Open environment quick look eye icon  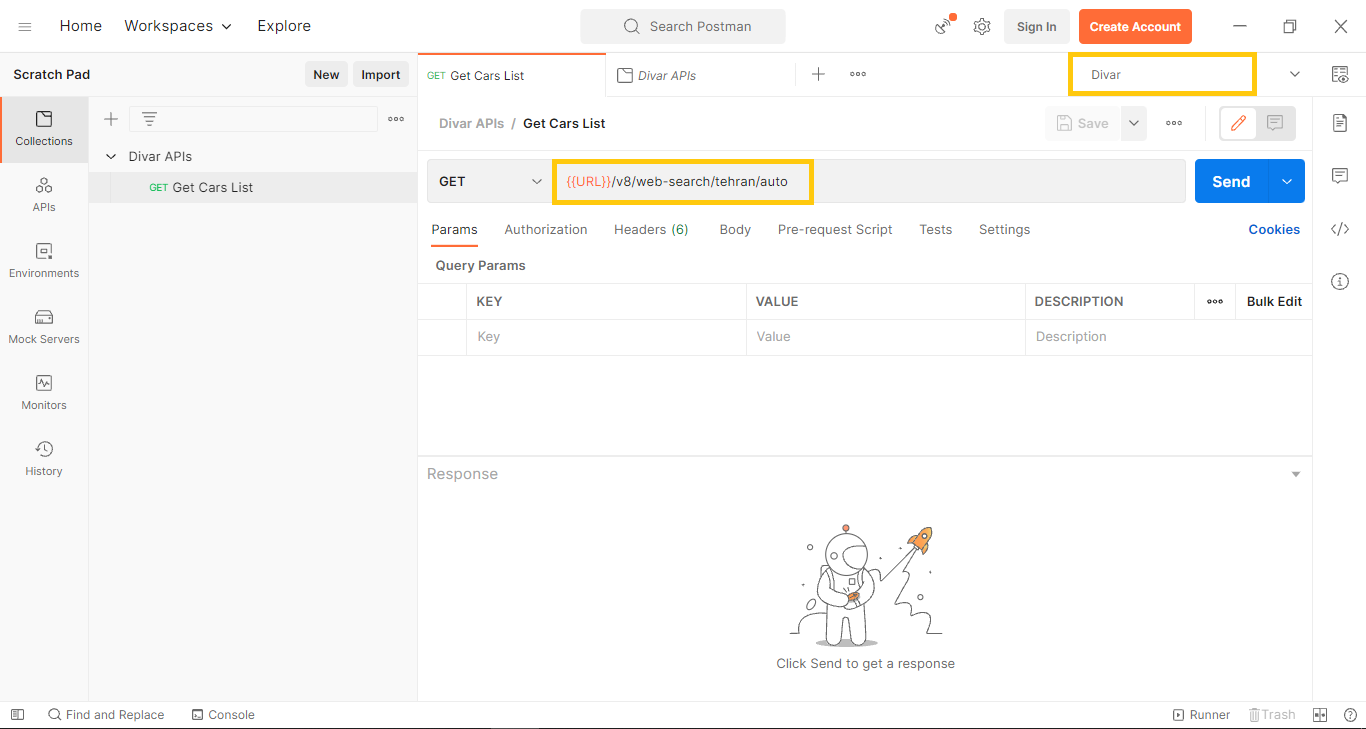pyautogui.click(x=1340, y=74)
